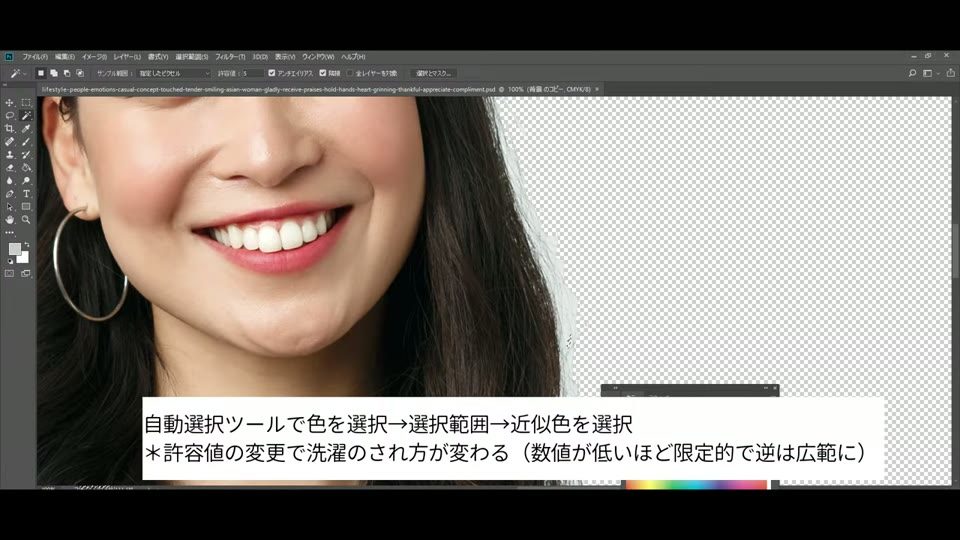
Task: Click the foreground color swatch
Action: tap(14, 249)
